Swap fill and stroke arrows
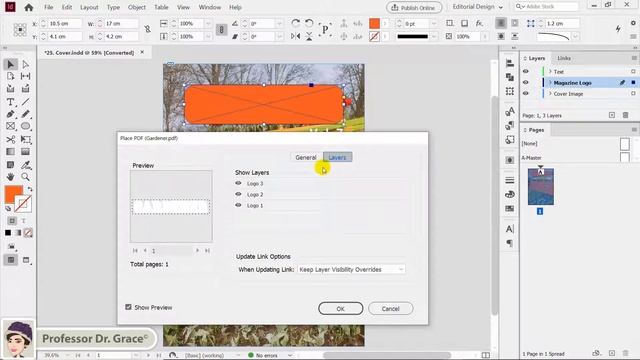 click(x=29, y=189)
